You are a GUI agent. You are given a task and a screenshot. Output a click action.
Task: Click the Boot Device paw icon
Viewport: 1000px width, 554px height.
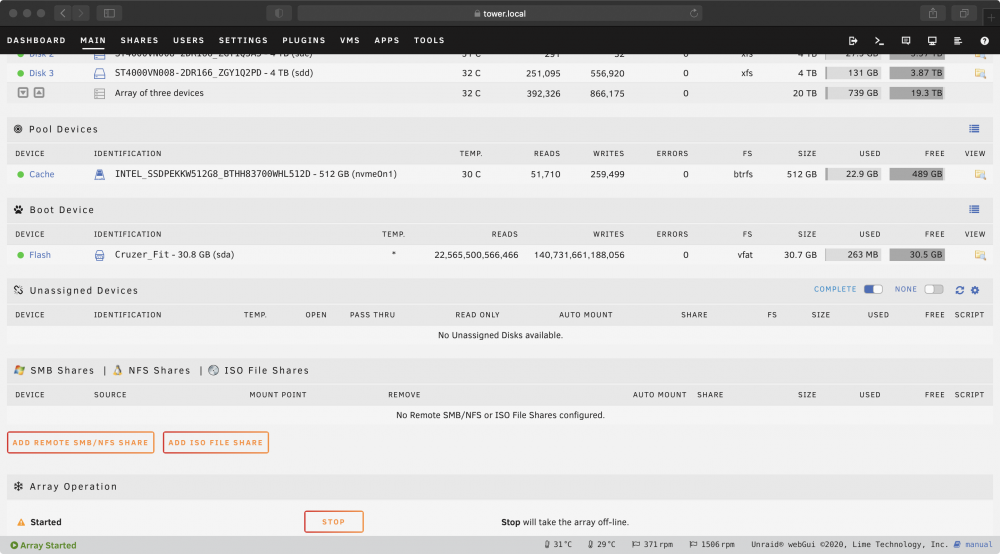(x=18, y=210)
